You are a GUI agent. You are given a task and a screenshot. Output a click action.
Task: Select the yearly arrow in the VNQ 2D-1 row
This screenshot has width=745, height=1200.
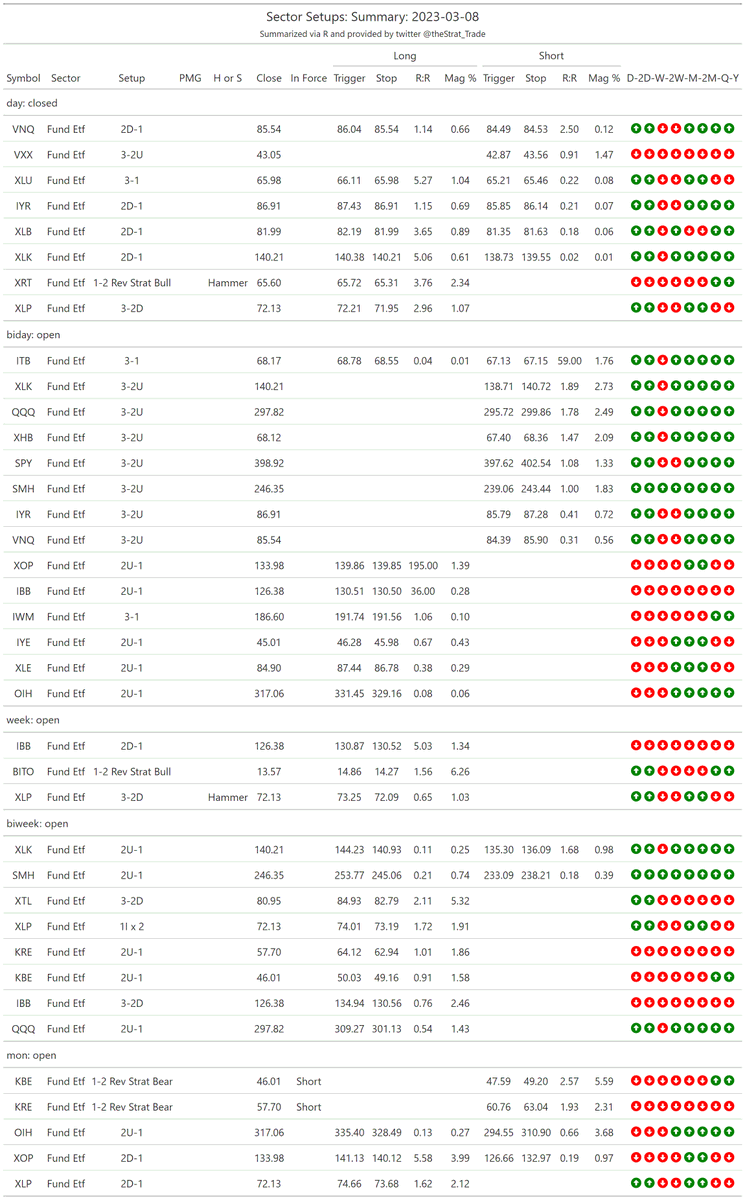tap(729, 129)
